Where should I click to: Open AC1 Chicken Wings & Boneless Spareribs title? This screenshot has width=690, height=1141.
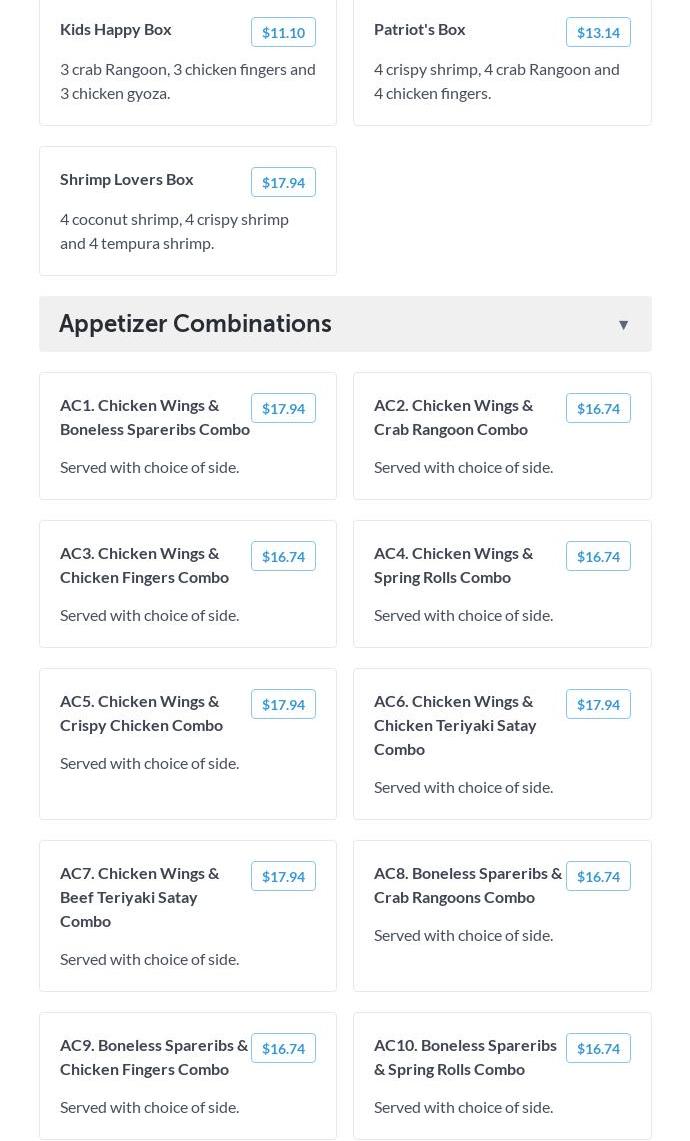coord(154,417)
